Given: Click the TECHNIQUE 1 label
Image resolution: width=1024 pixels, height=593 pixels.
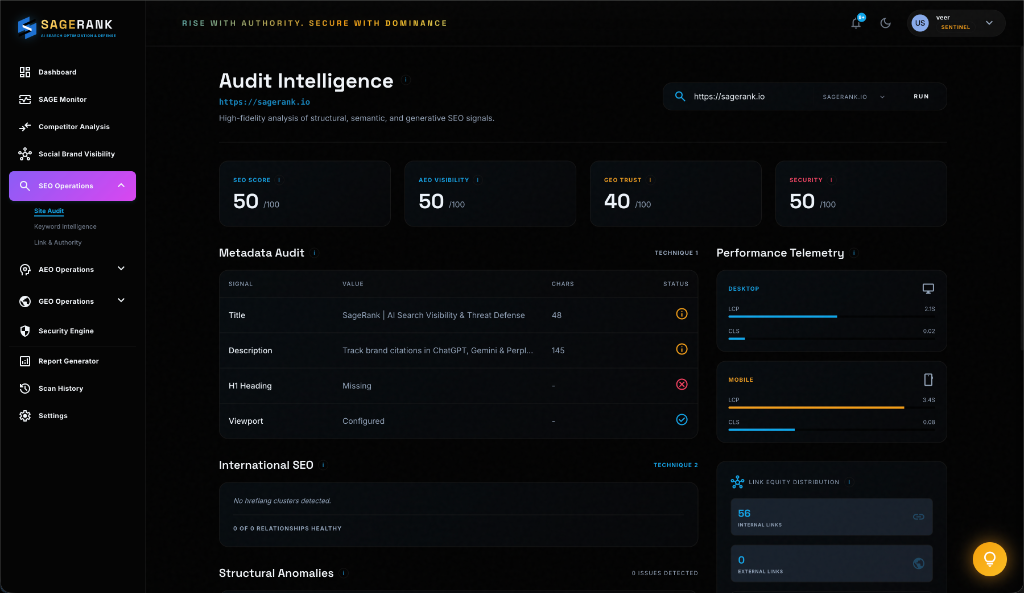Looking at the screenshot, I should [x=676, y=253].
